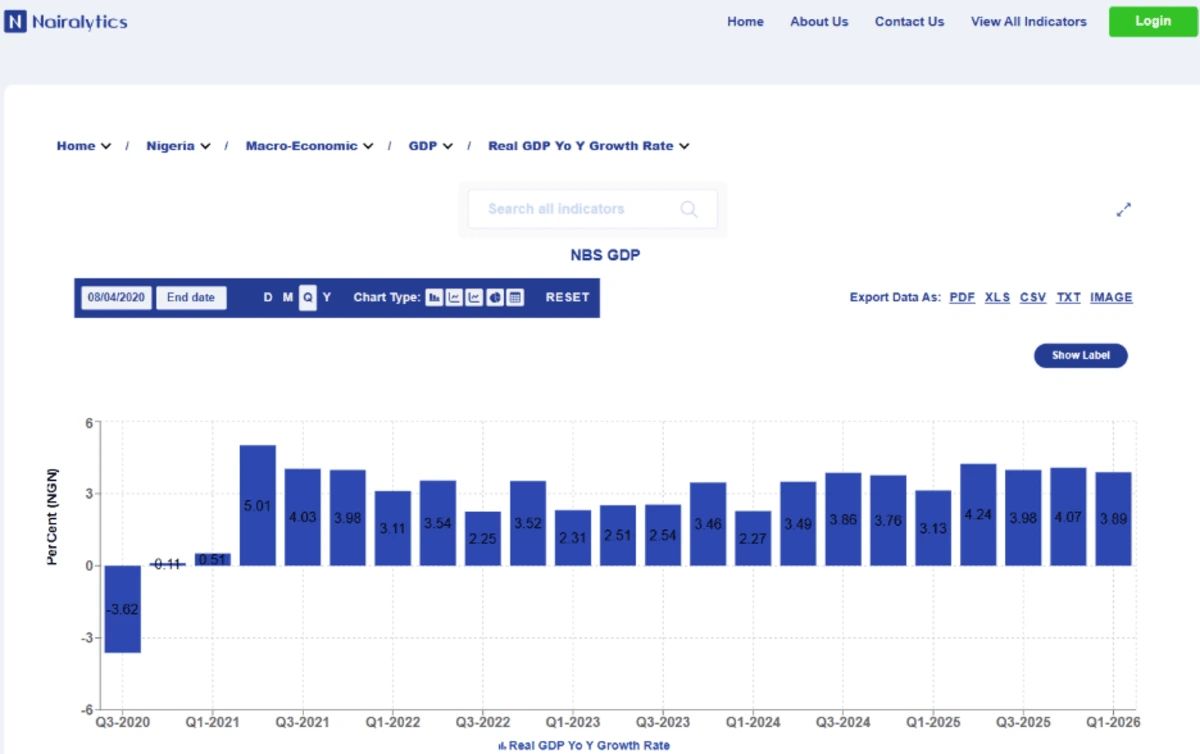1200x754 pixels.
Task: Select the line chart icon beside the bar chart icon
Action: pos(454,297)
